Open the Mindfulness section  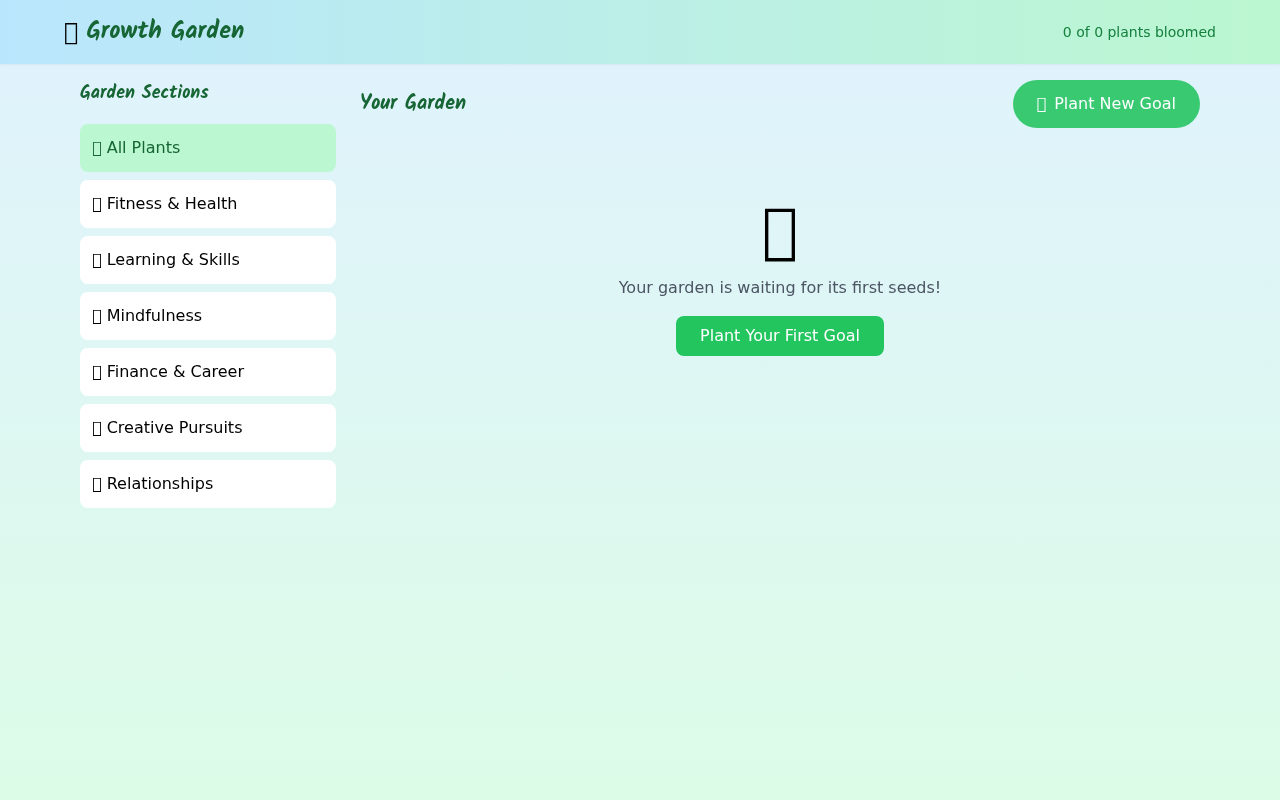click(x=208, y=315)
